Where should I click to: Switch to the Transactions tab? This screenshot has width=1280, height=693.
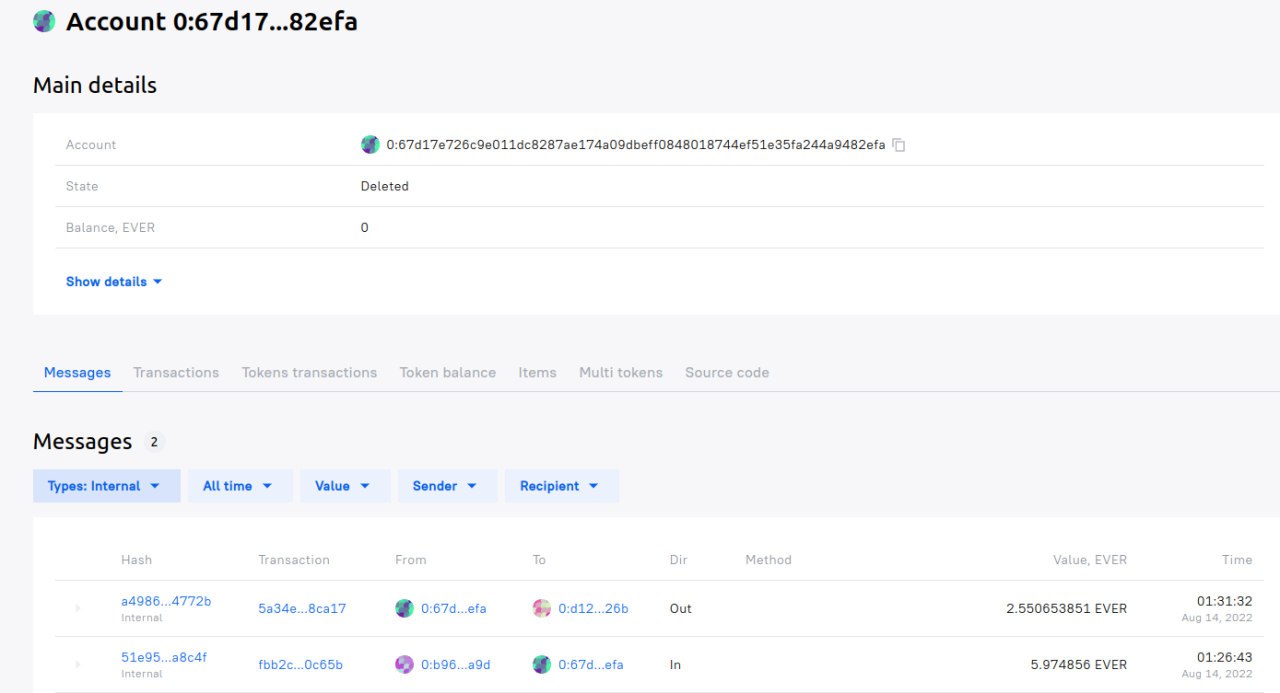pyautogui.click(x=176, y=373)
